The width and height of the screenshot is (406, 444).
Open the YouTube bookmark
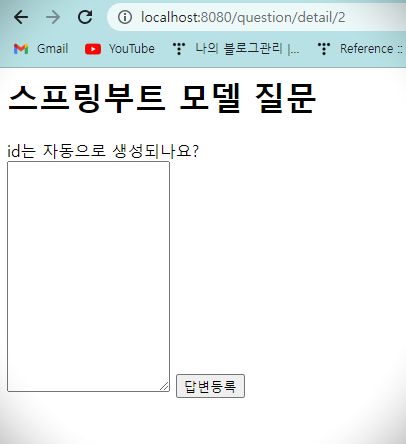point(120,49)
